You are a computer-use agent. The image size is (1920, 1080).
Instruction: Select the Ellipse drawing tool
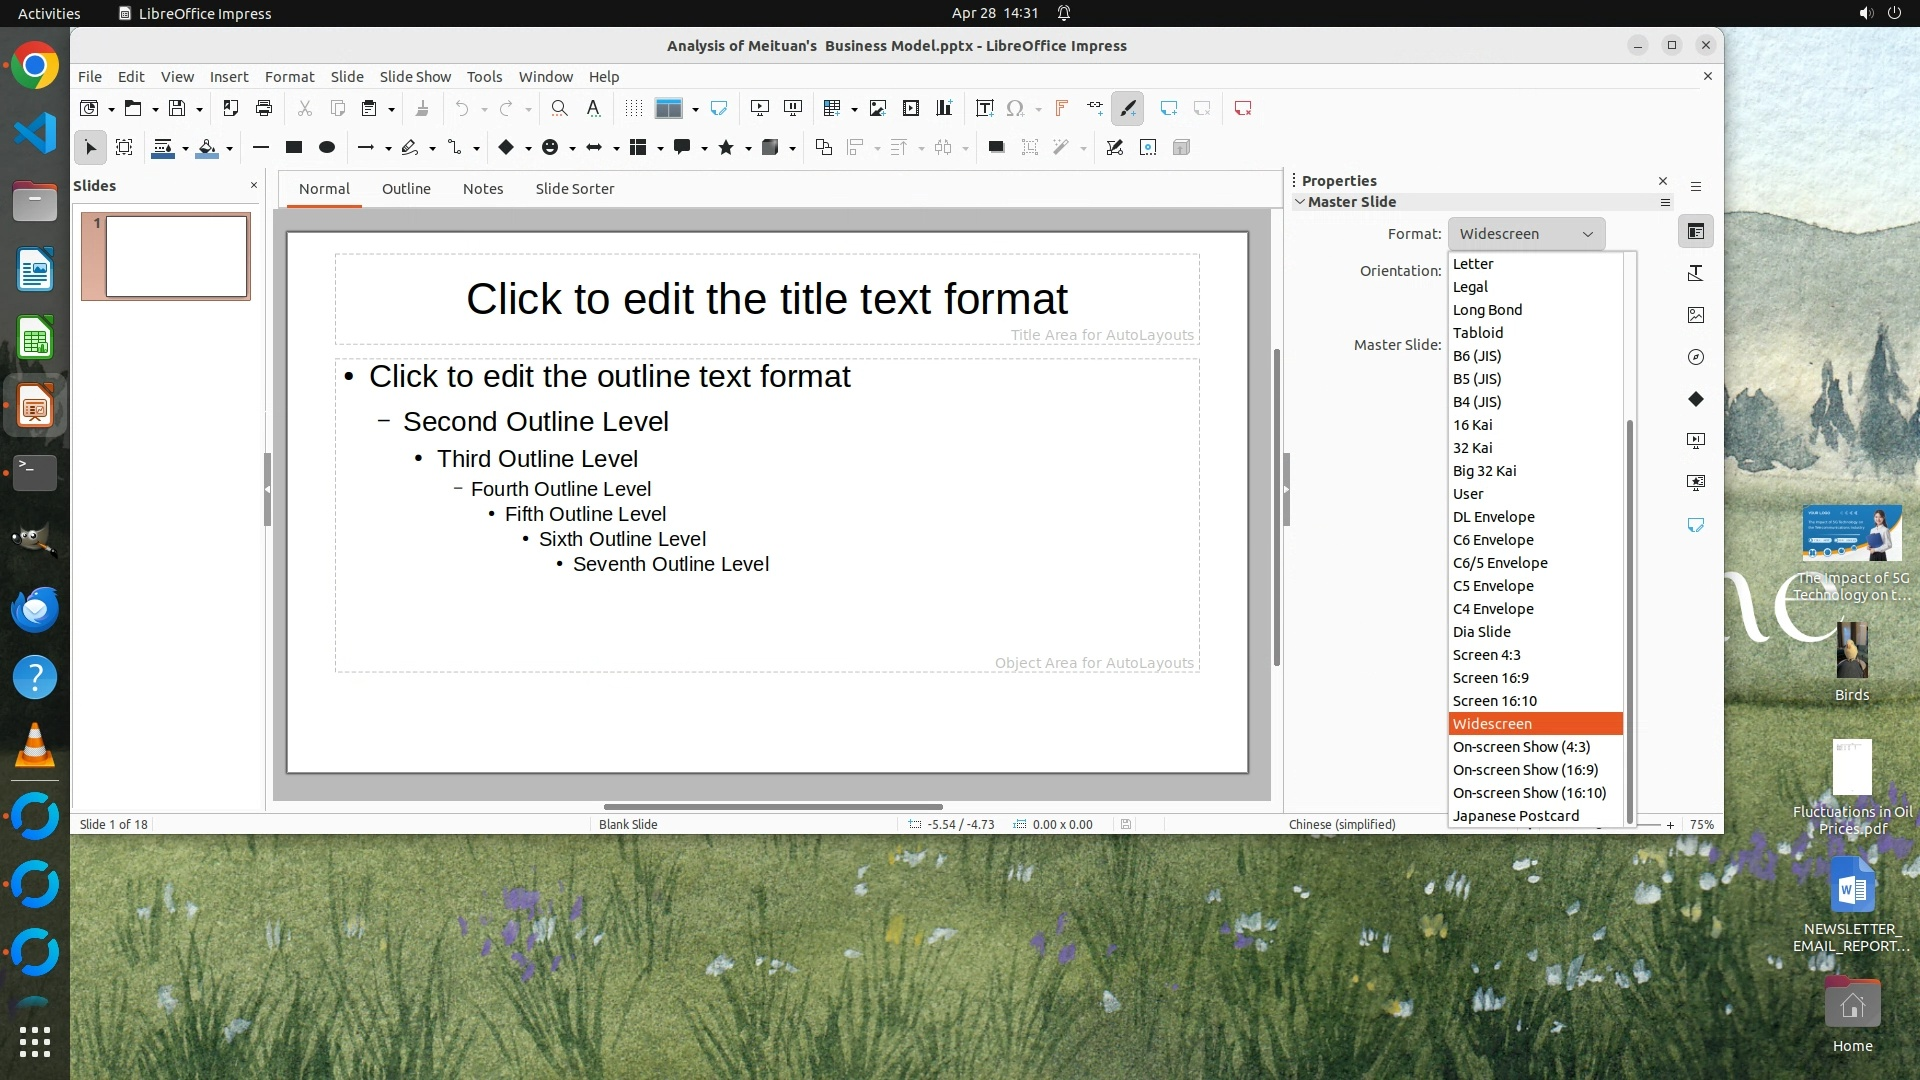[x=327, y=147]
